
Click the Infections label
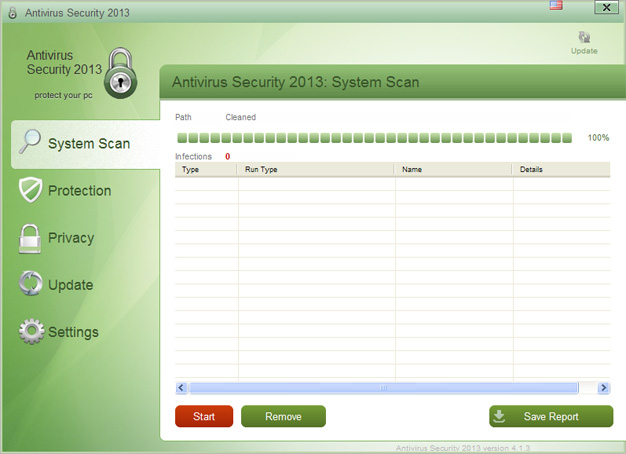tap(193, 157)
